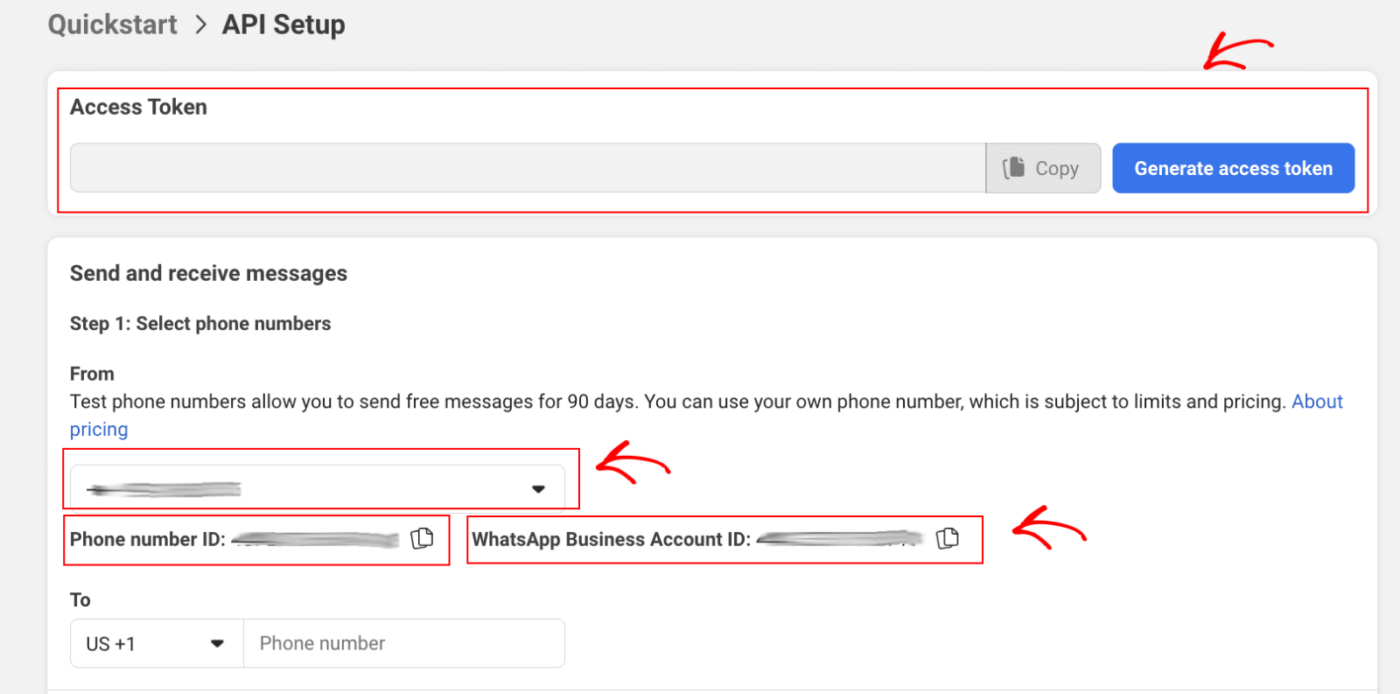Click the To label
1400x694 pixels.
[x=80, y=599]
